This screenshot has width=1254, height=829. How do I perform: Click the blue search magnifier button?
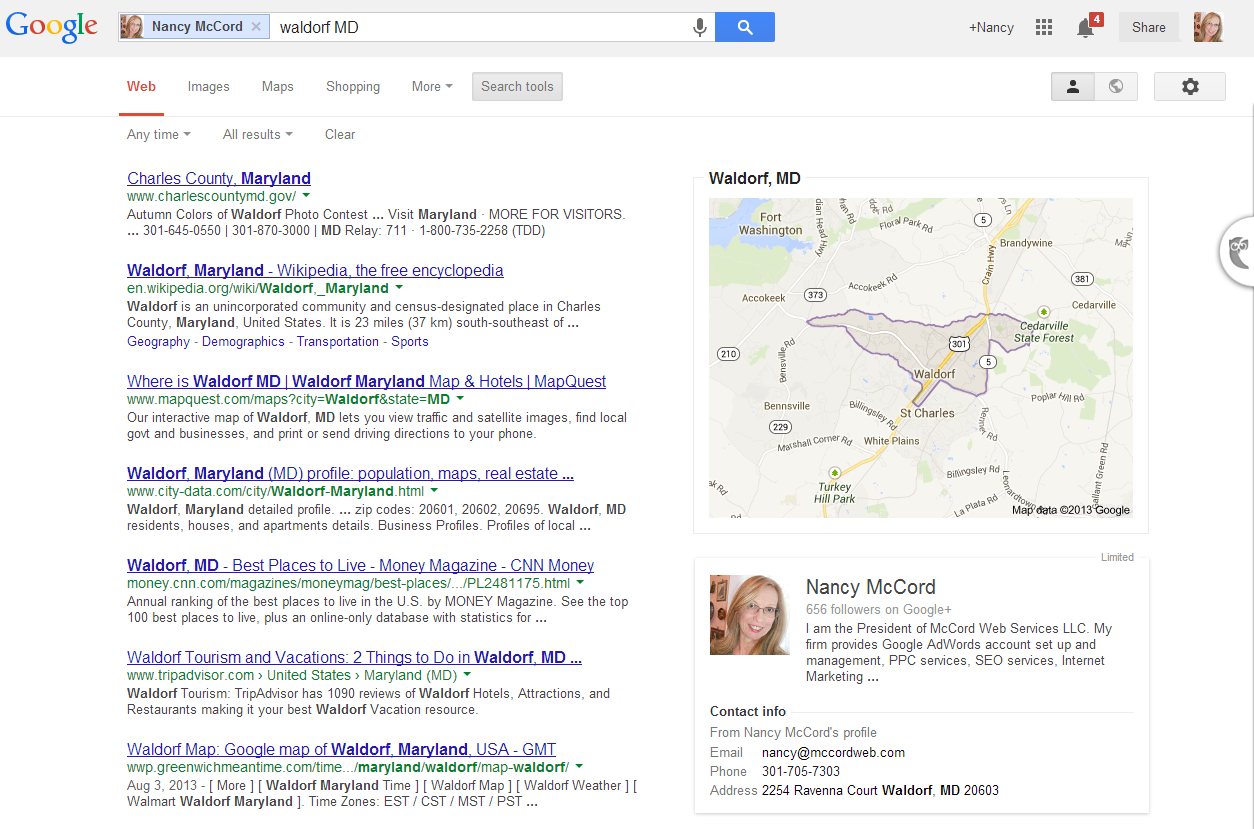(x=745, y=27)
